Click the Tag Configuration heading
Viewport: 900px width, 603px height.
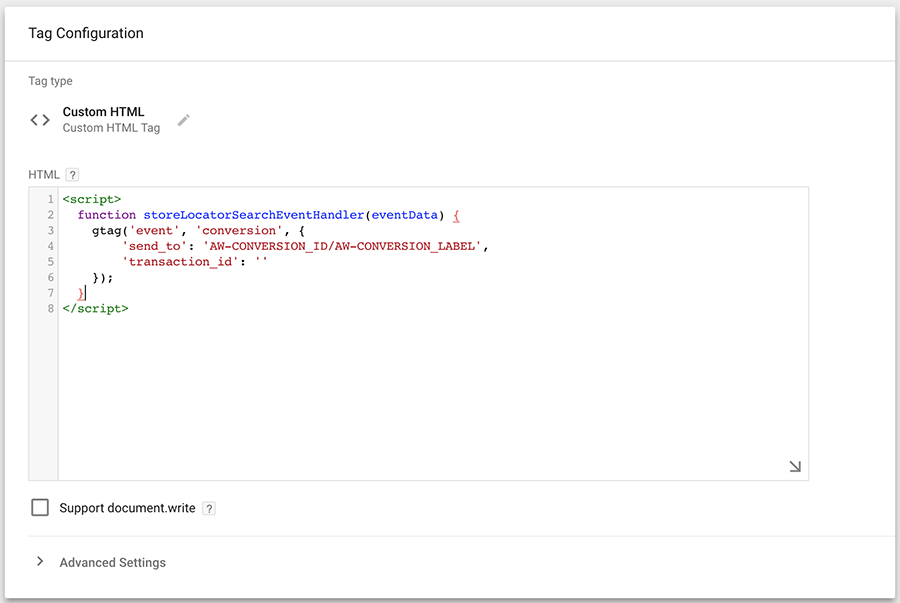click(86, 33)
